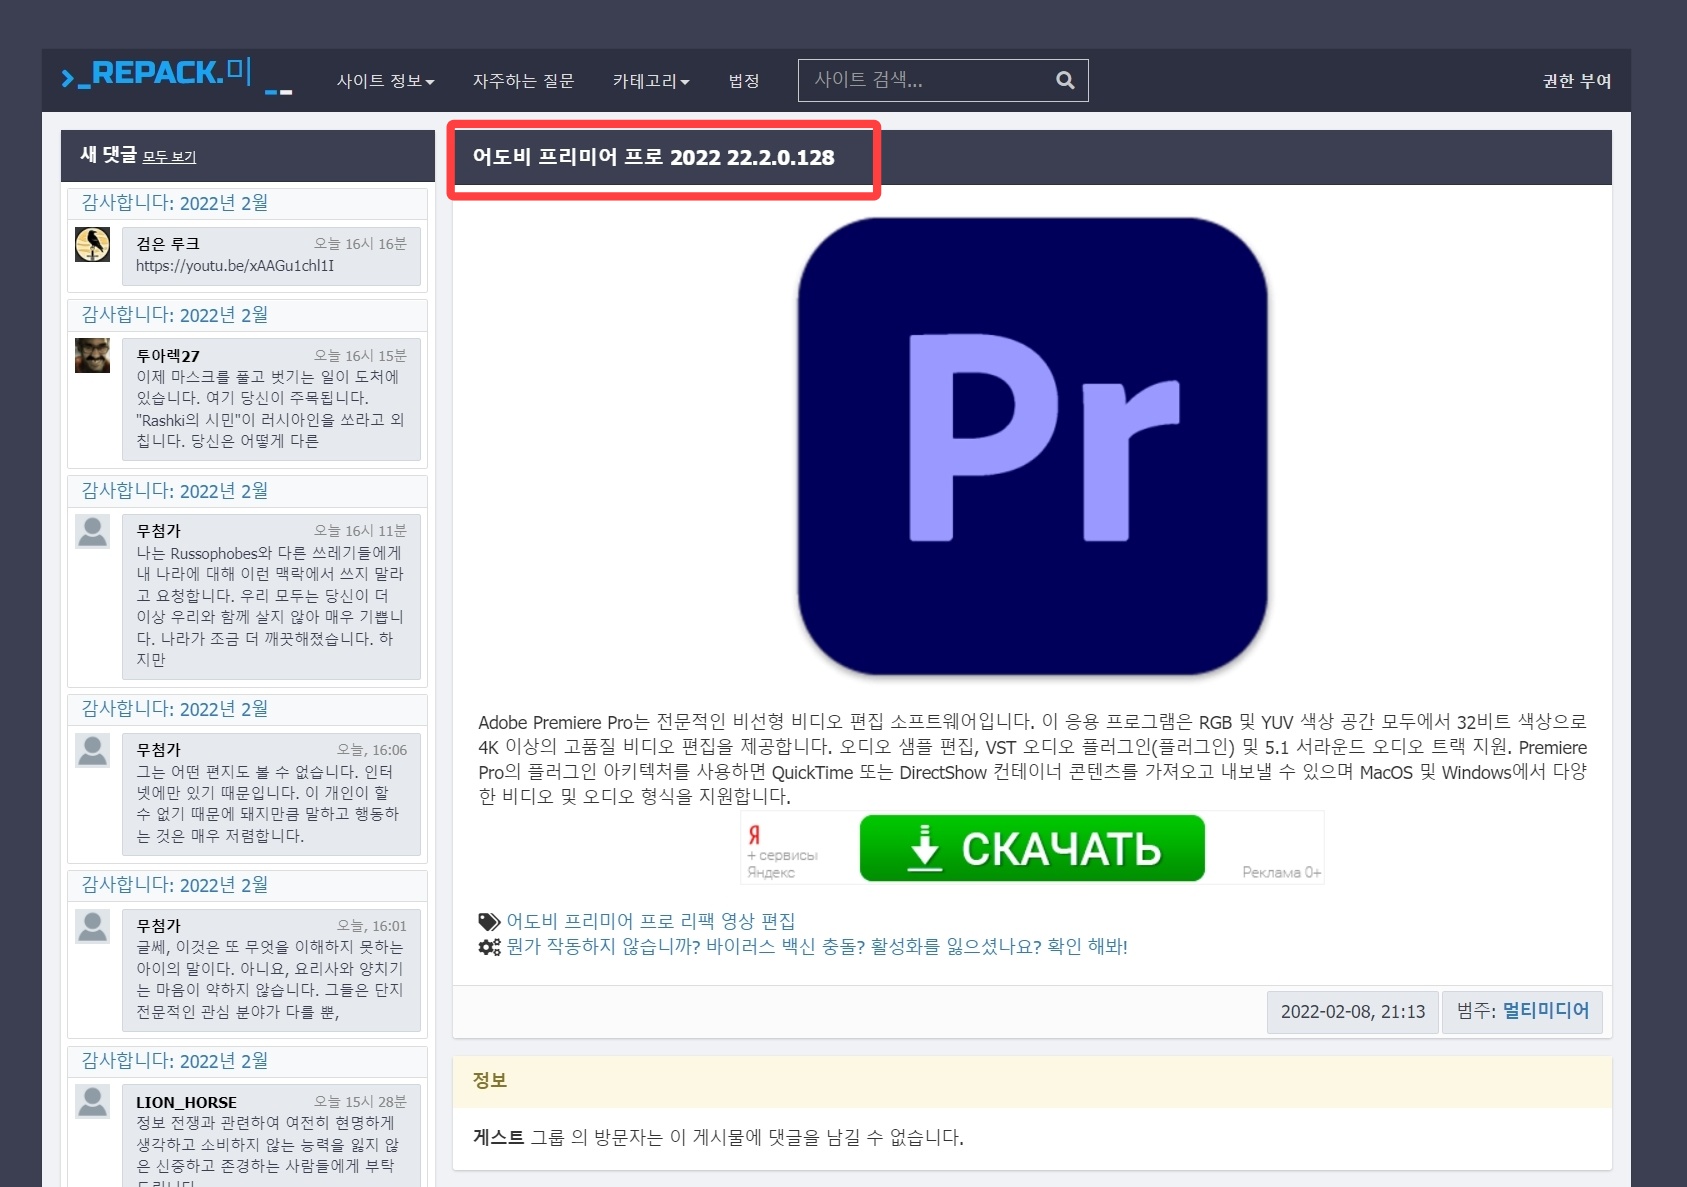Open LION_HORSE's avatar picture
Viewport: 1687px width, 1187px height.
(93, 1103)
